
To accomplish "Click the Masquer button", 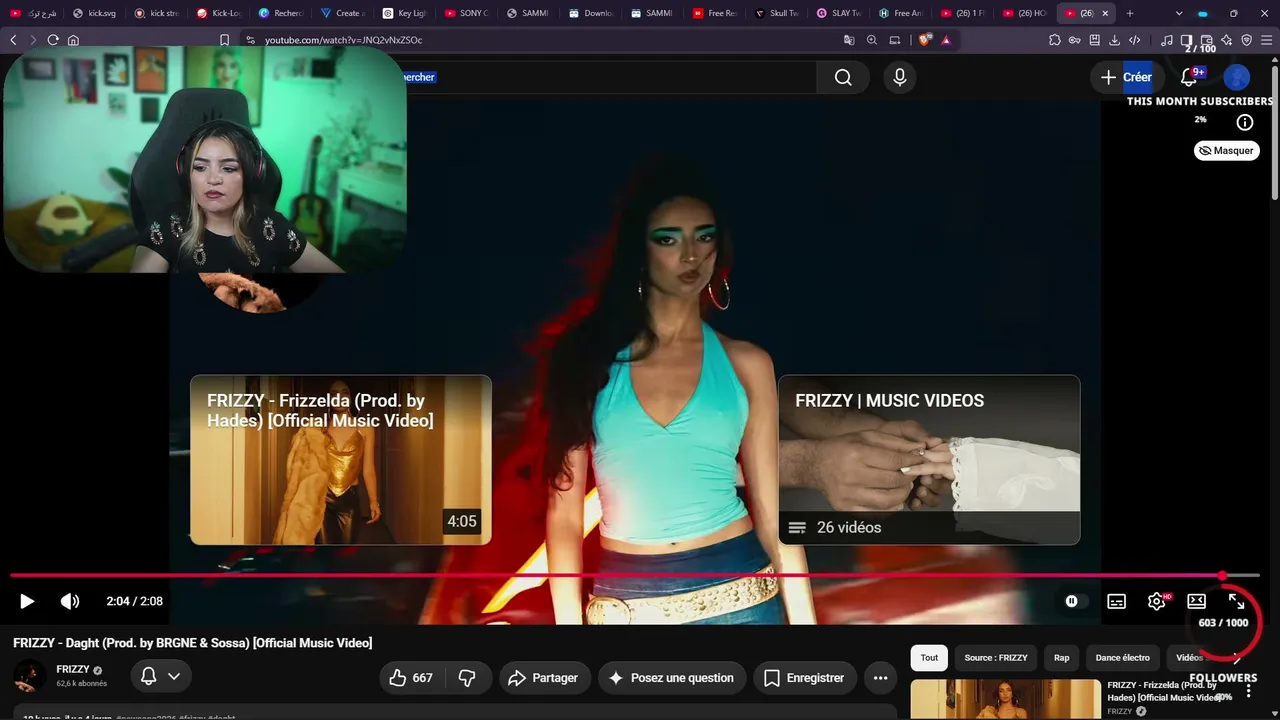I will 1227,150.
